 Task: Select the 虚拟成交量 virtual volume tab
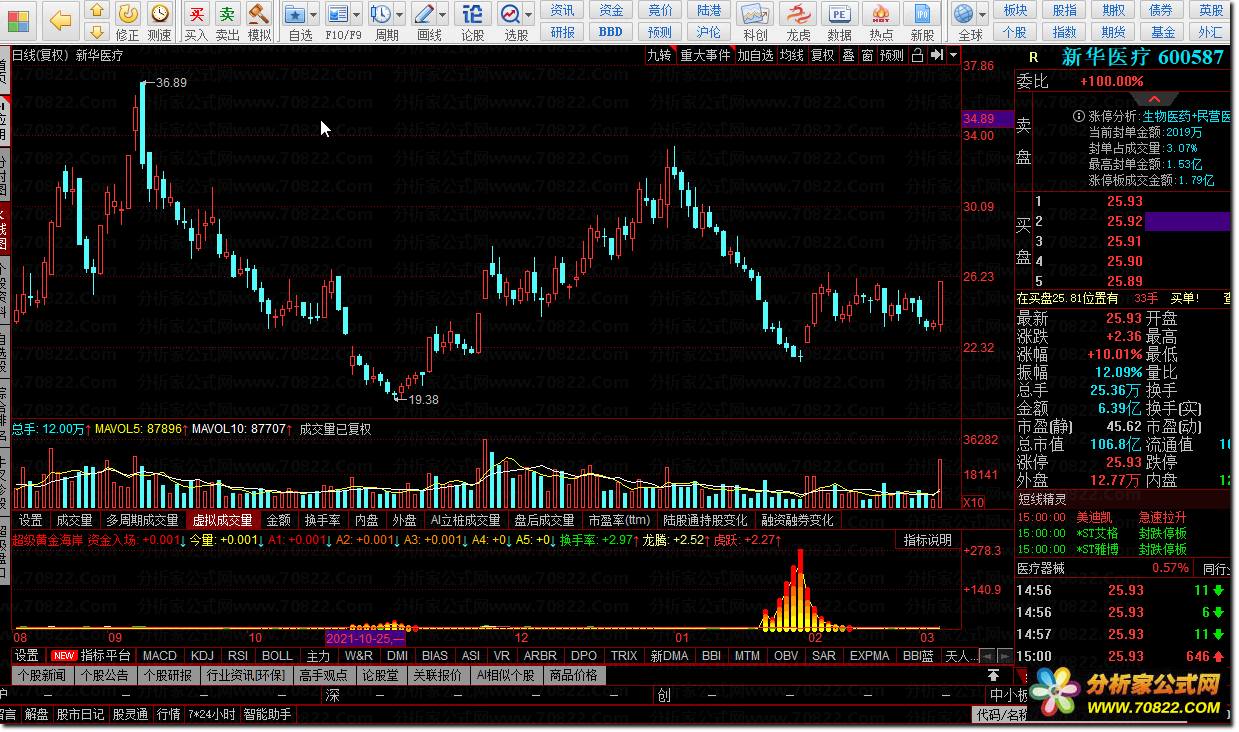[223, 520]
